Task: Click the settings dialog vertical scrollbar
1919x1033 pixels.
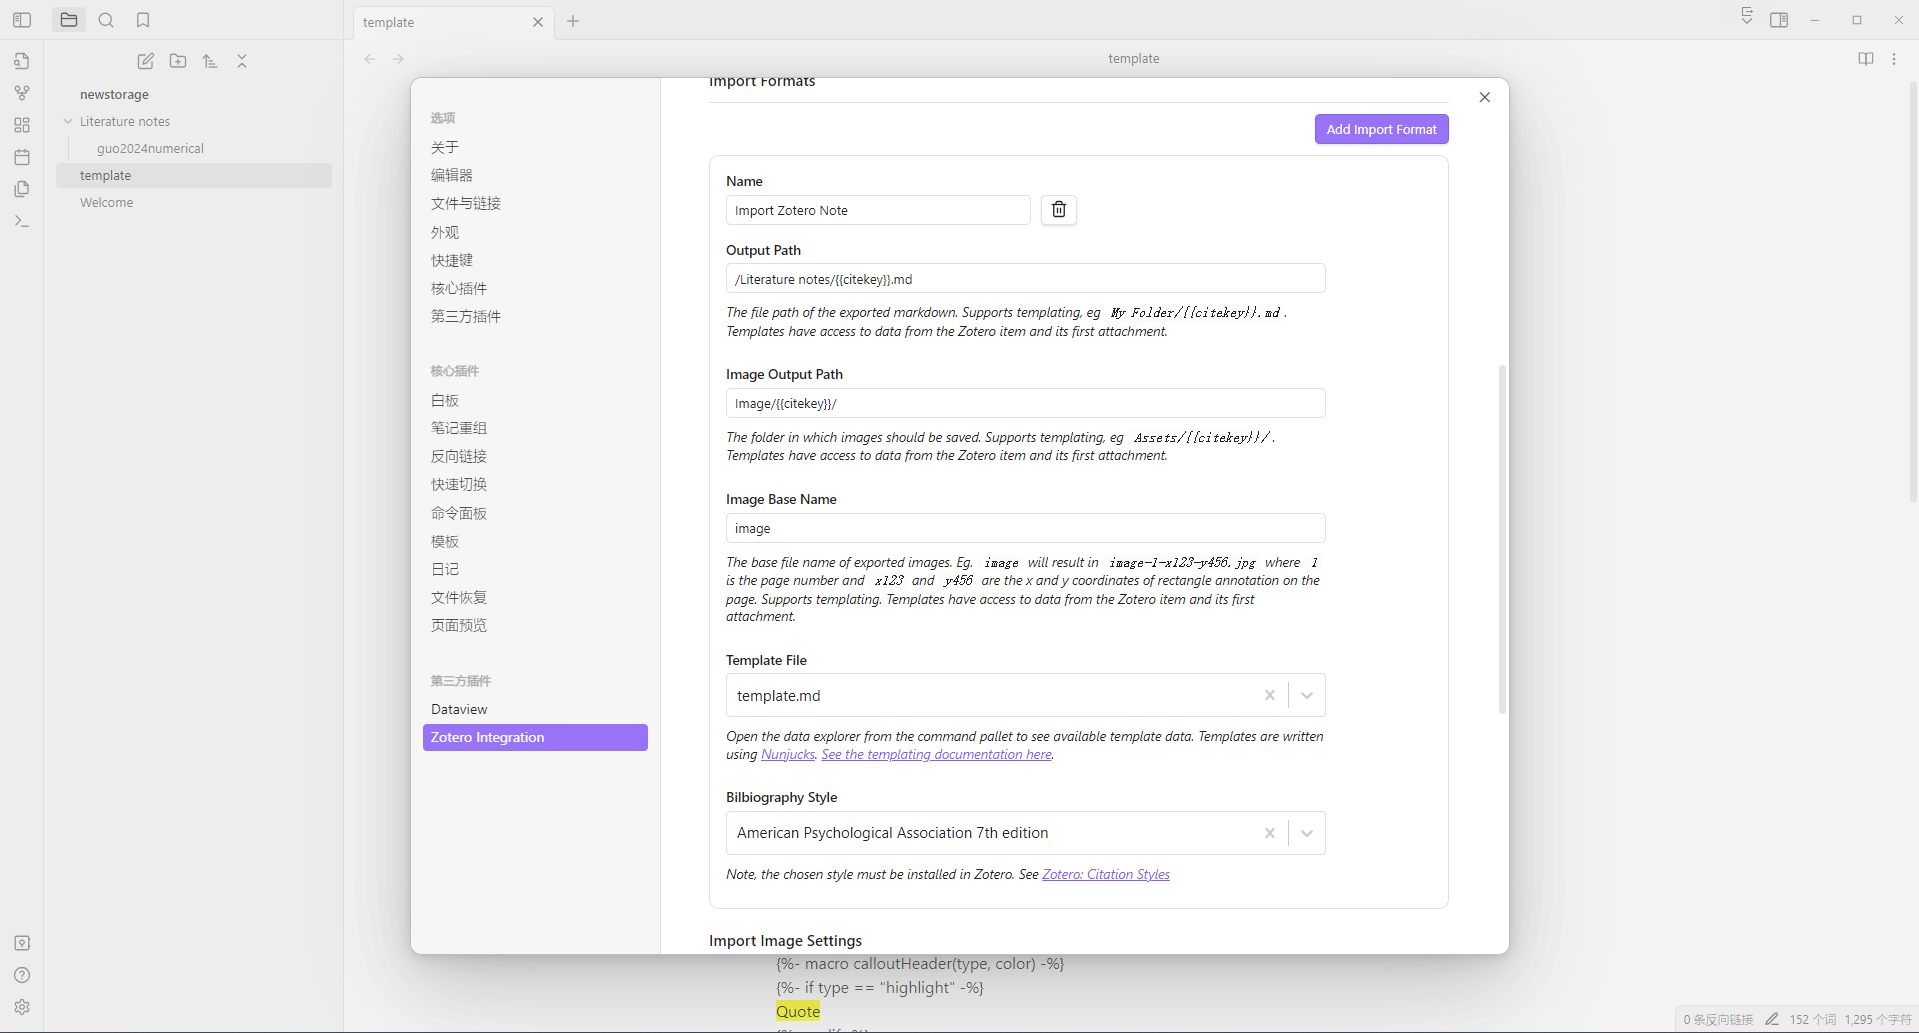Action: (x=1501, y=538)
